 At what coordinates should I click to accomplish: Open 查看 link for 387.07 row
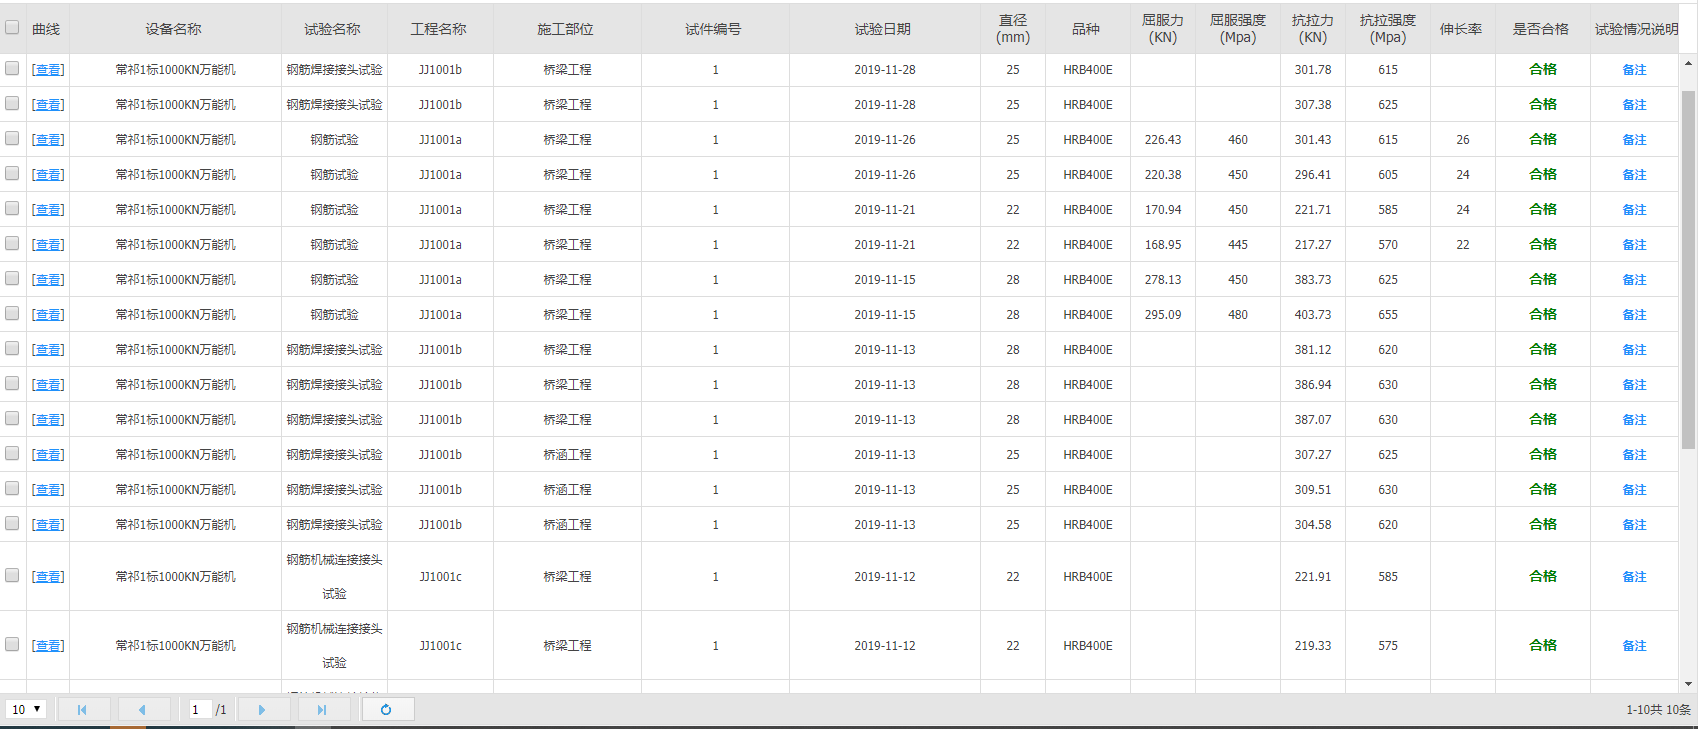[x=48, y=420]
